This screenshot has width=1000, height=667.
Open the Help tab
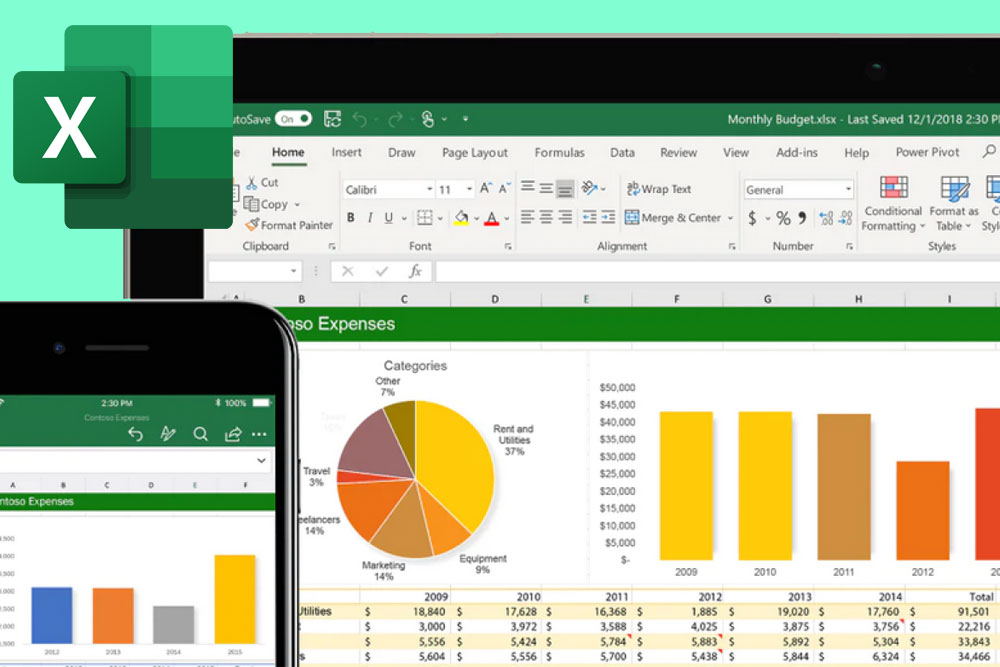(x=857, y=153)
